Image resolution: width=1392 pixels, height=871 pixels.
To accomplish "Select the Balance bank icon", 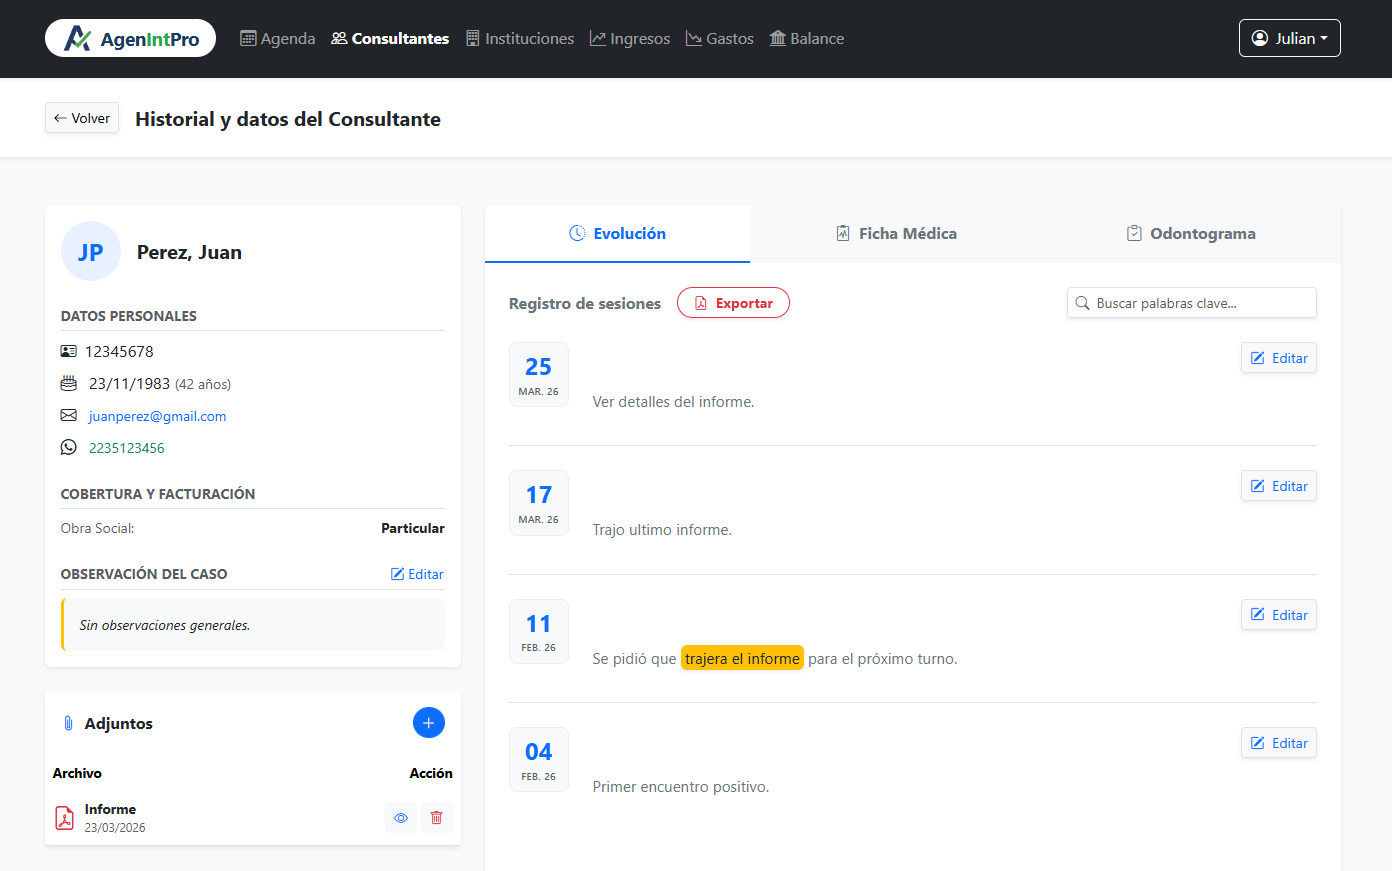I will (x=777, y=38).
